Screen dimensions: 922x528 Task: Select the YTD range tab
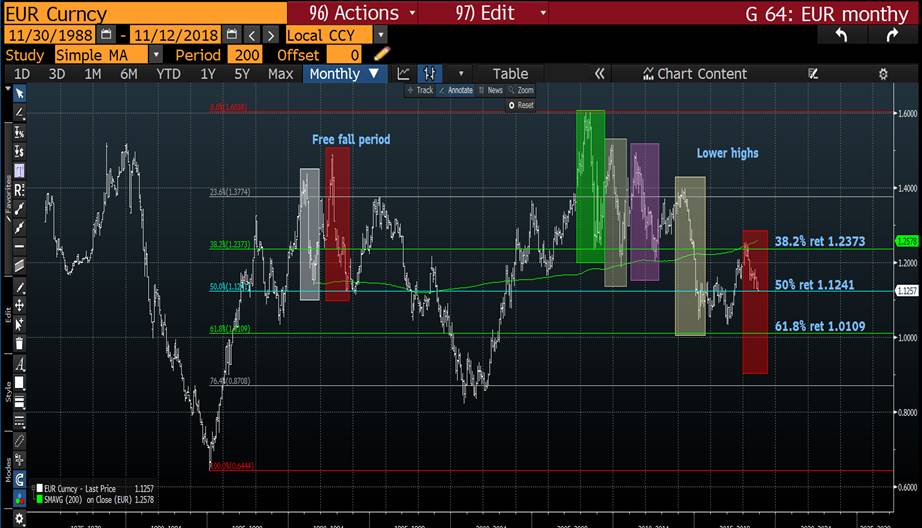(x=168, y=74)
